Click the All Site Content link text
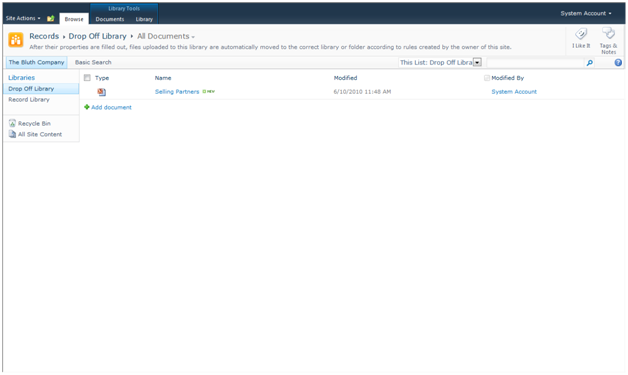The image size is (628, 375). (x=40, y=135)
